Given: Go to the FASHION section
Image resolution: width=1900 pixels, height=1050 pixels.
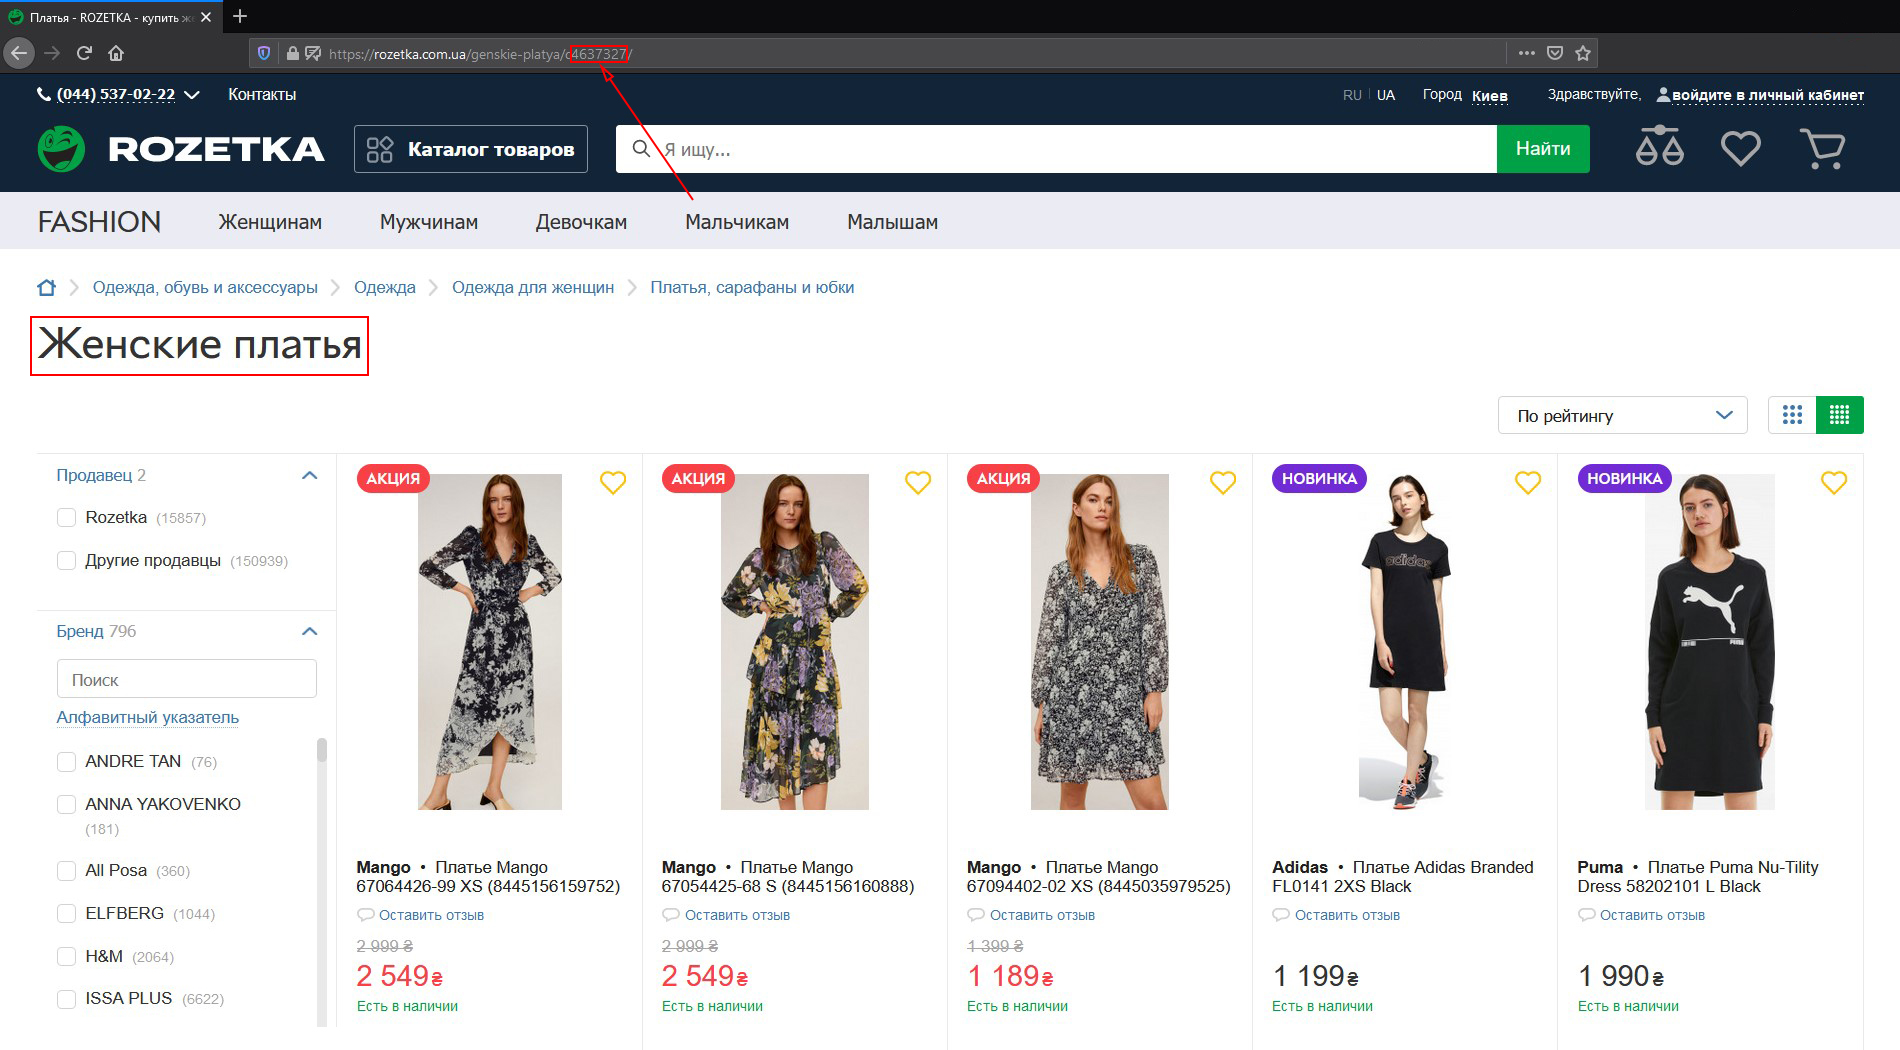Looking at the screenshot, I should [x=99, y=222].
